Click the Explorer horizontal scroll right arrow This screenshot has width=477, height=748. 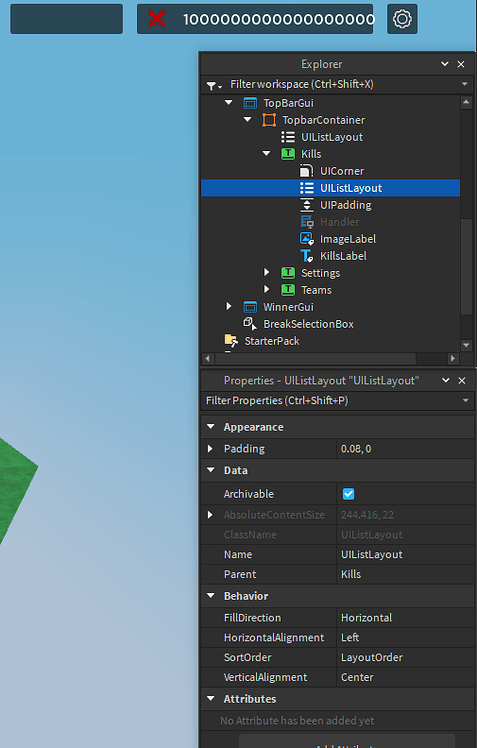(453, 358)
